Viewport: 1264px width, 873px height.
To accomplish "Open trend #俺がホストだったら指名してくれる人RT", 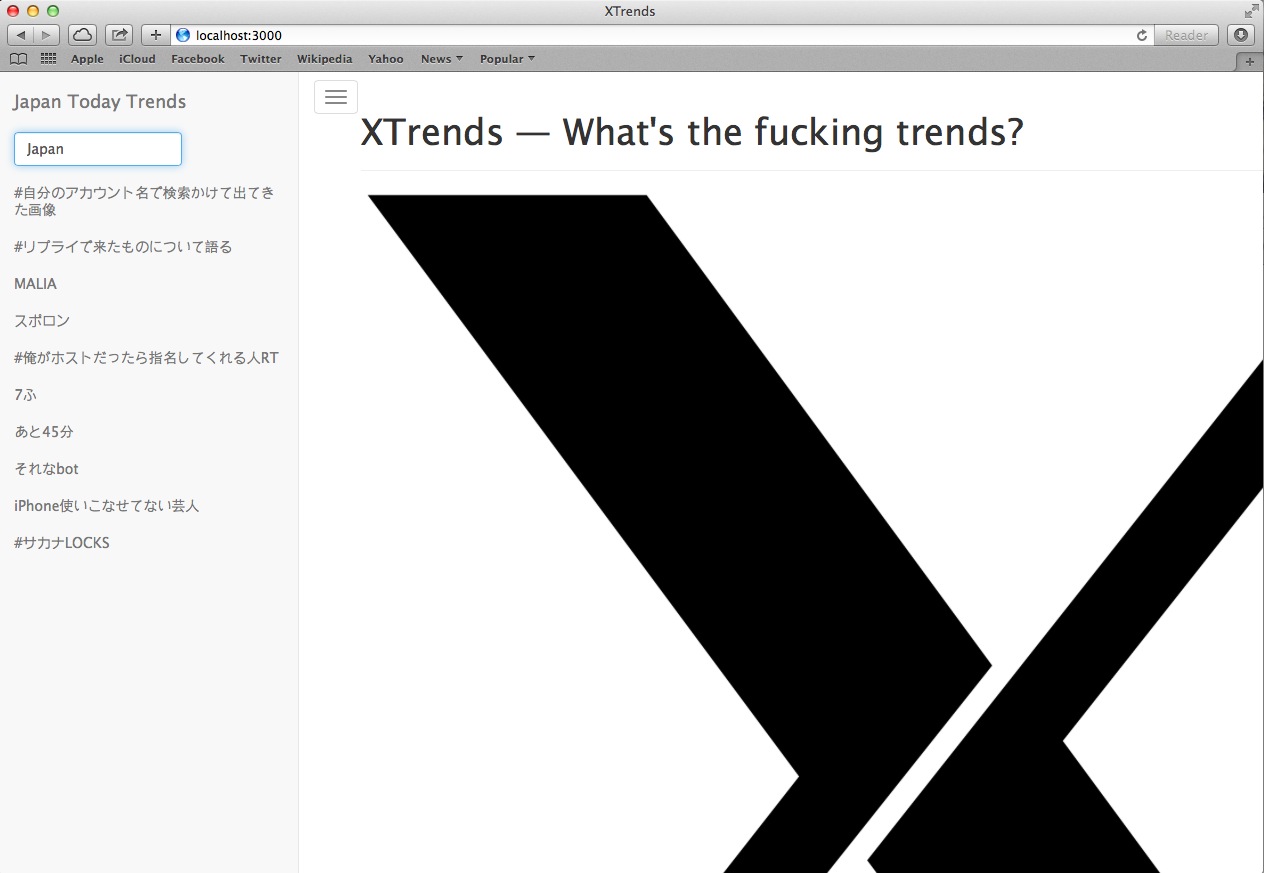I will [x=146, y=358].
